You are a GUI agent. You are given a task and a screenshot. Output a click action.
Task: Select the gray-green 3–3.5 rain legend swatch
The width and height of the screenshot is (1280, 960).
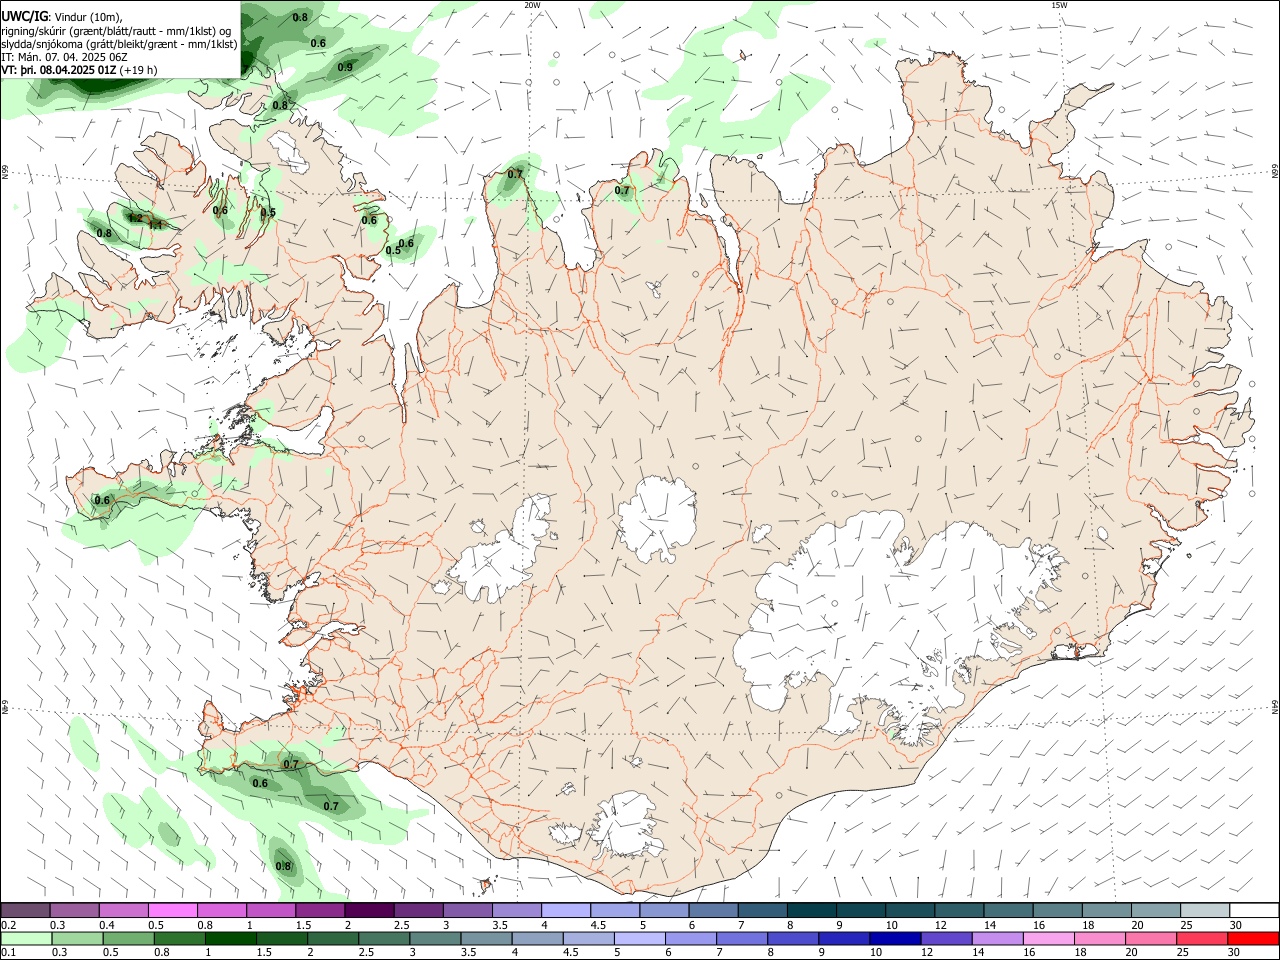click(436, 938)
